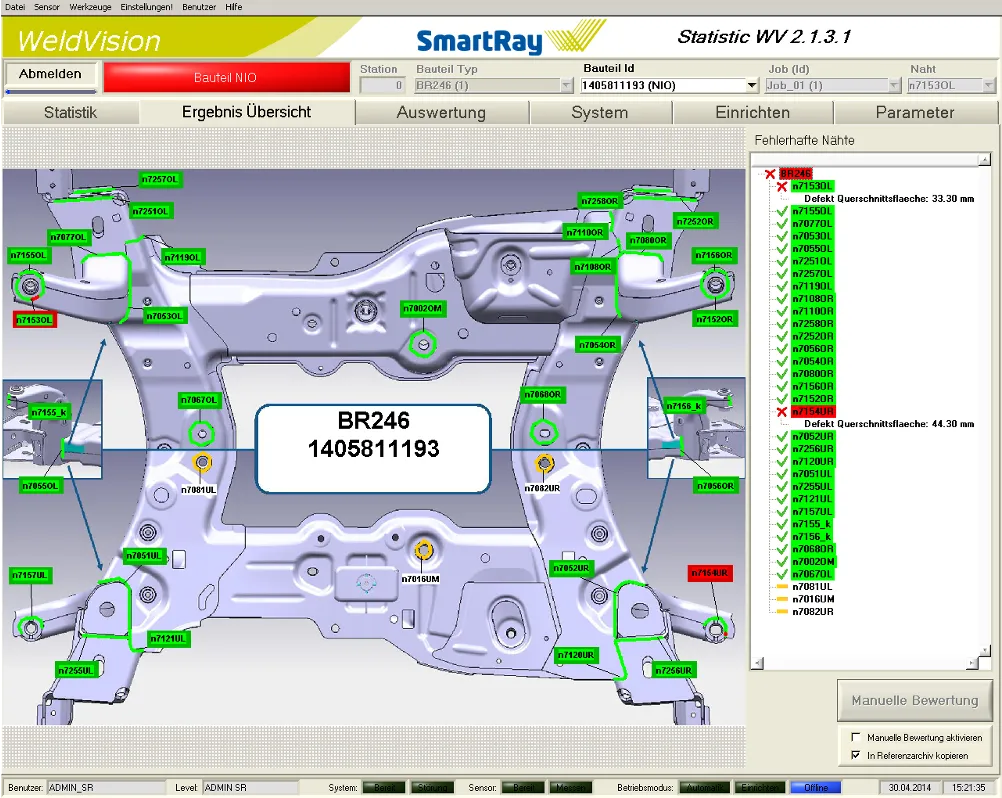Click the Störung system indicator

432,787
